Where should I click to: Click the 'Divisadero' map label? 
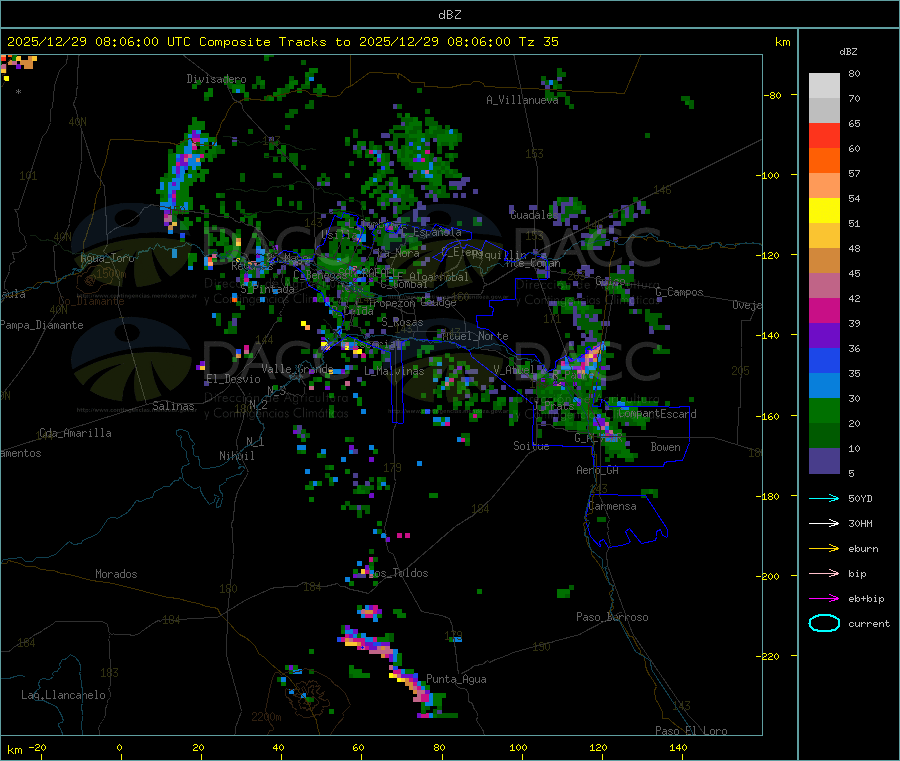[216, 79]
